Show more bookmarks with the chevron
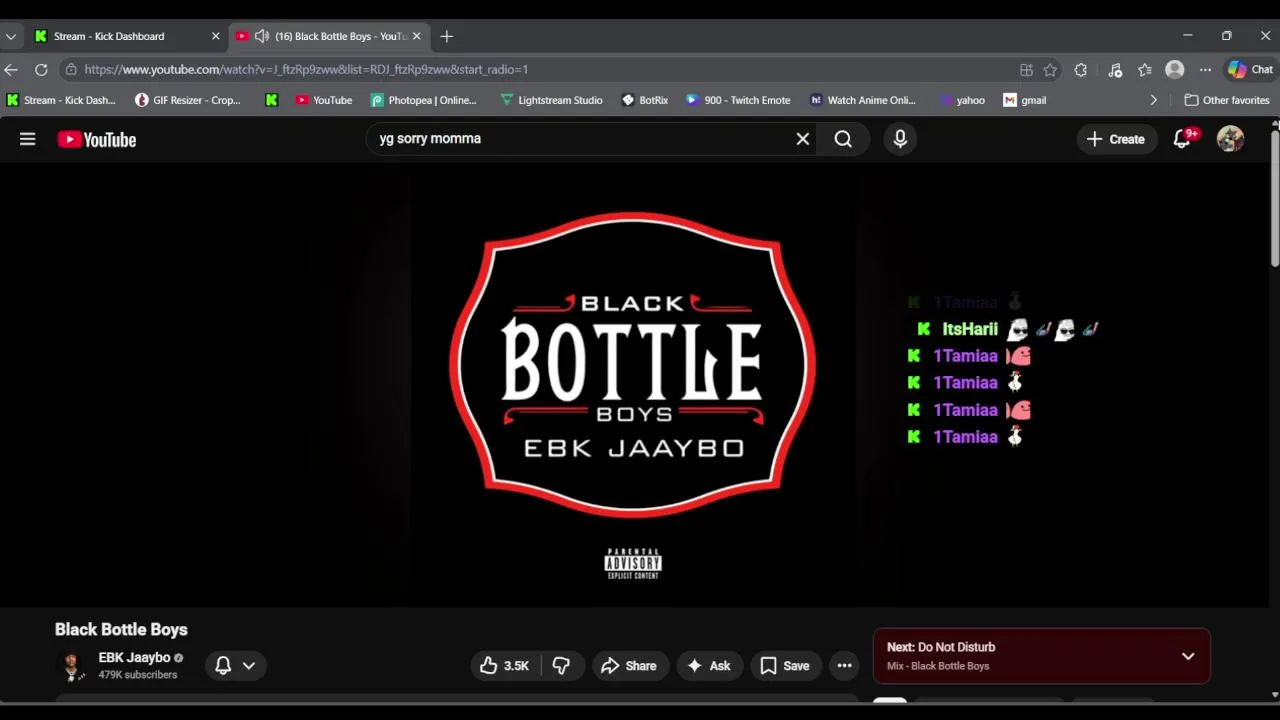 [x=1153, y=100]
